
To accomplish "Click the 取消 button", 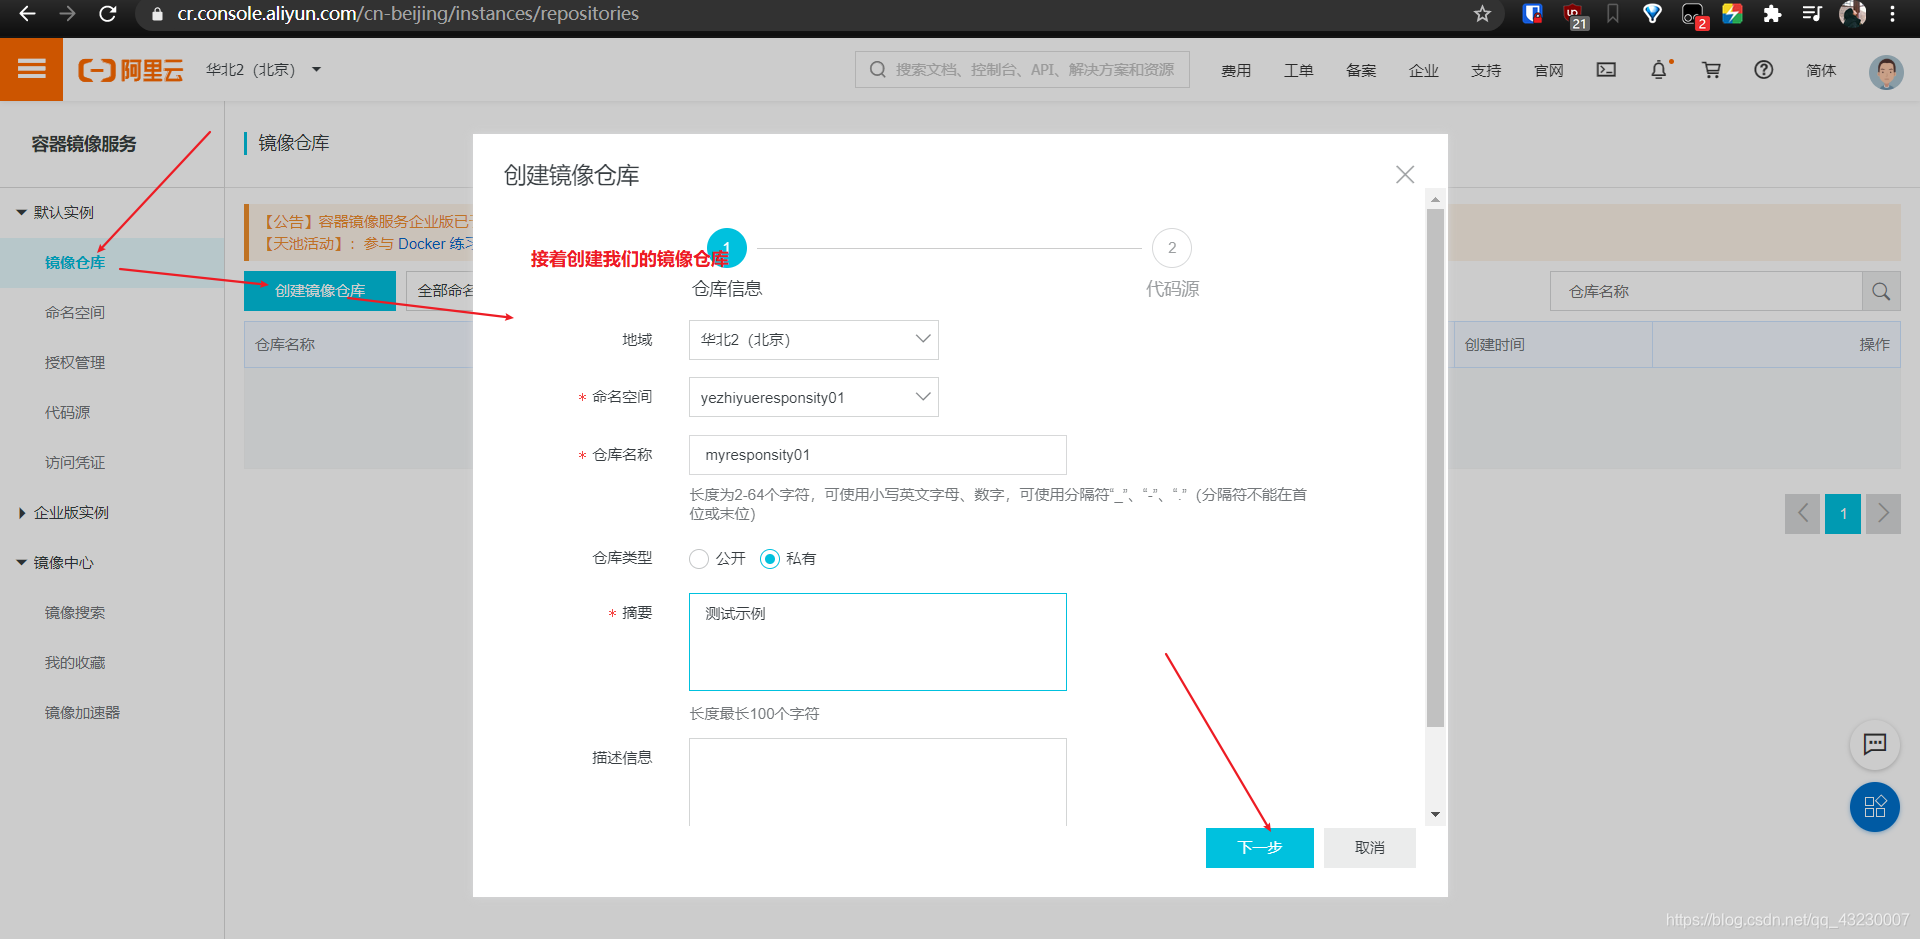I will coord(1369,847).
